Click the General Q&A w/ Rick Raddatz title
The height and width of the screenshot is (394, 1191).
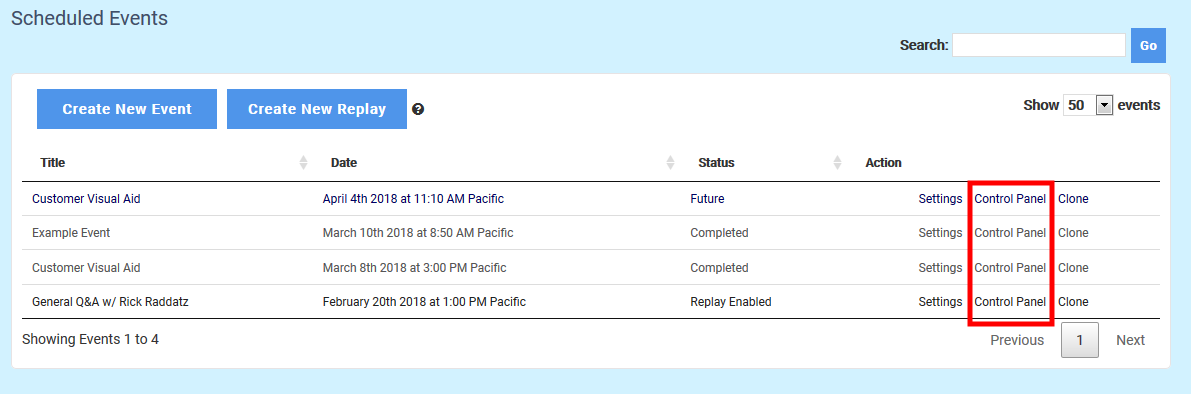[x=110, y=301]
